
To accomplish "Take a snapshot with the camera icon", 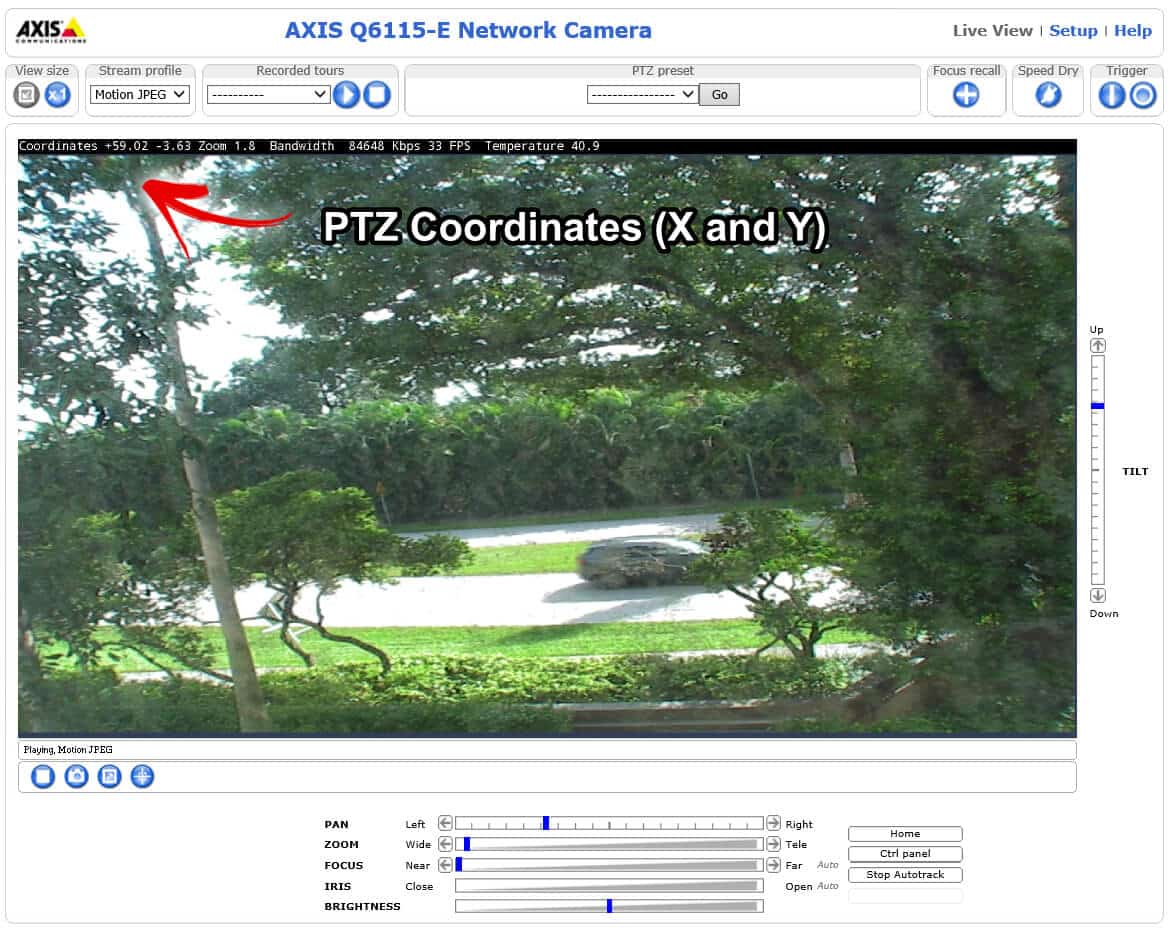I will 76,776.
